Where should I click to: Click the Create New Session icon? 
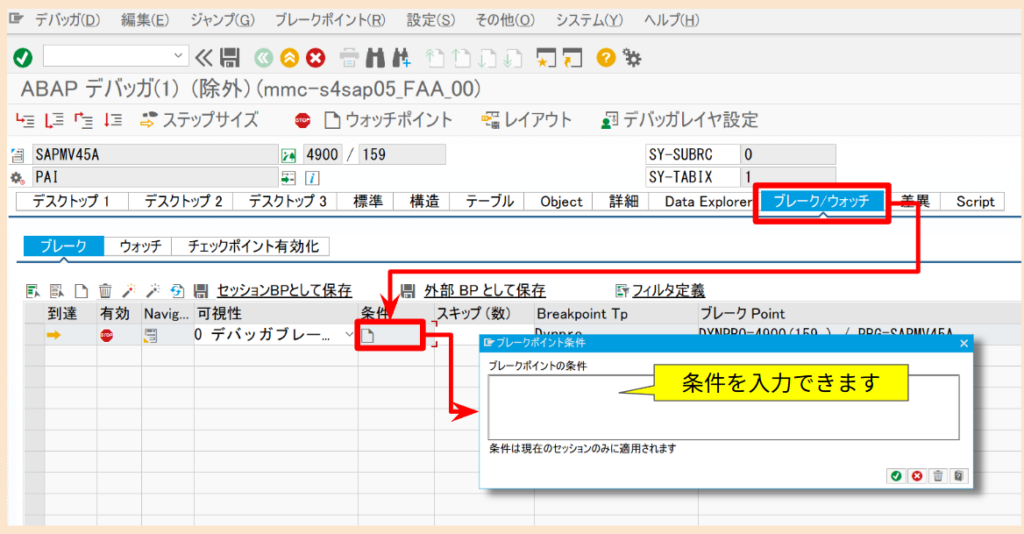click(x=545, y=58)
